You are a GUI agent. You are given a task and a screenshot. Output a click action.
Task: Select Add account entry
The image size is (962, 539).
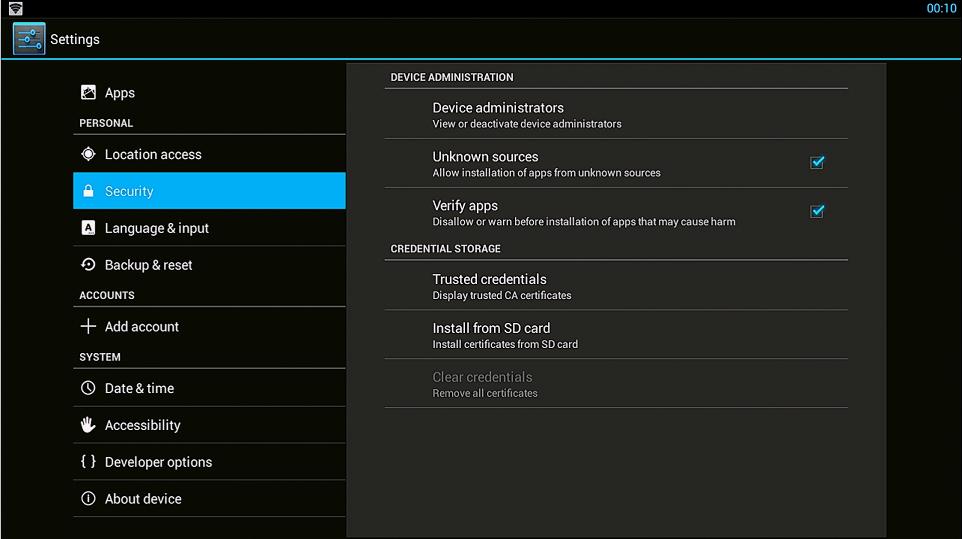pyautogui.click(x=209, y=326)
